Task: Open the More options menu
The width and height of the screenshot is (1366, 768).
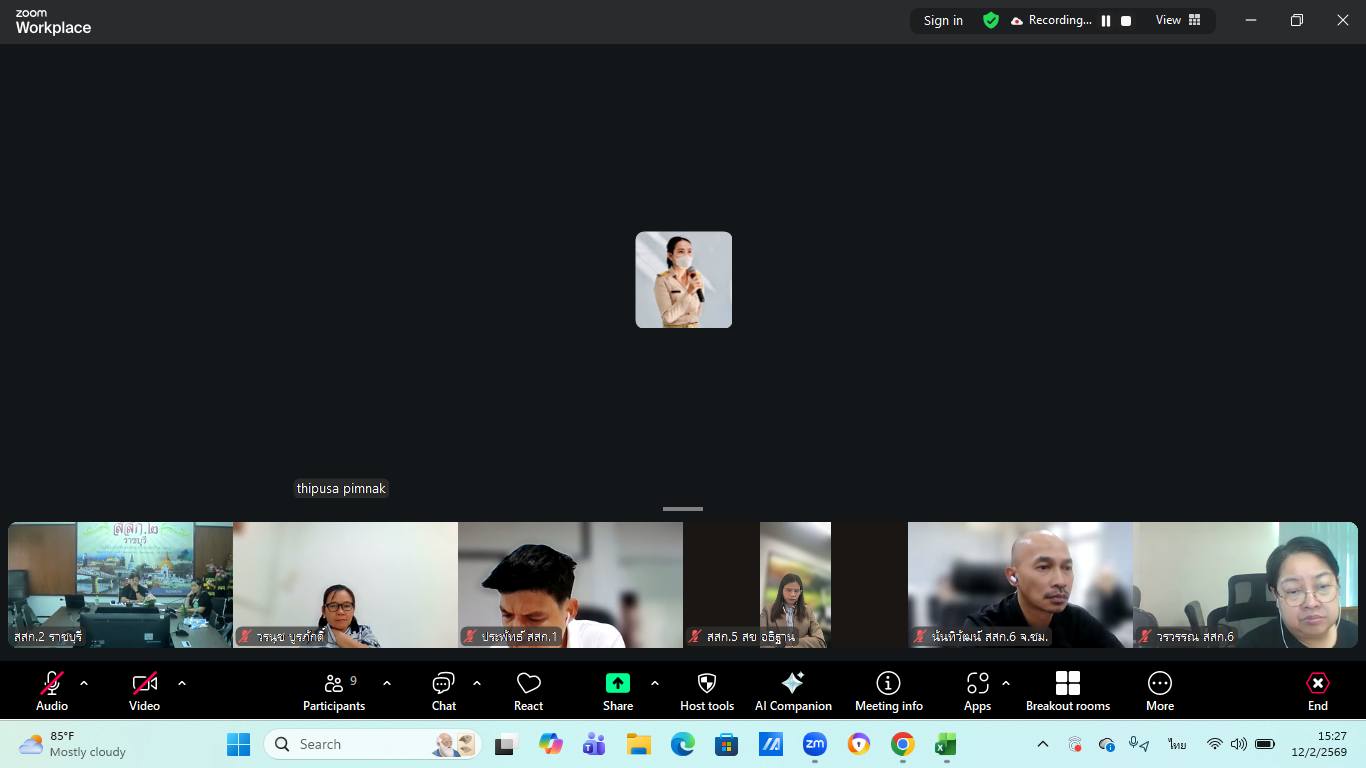Action: (1159, 691)
